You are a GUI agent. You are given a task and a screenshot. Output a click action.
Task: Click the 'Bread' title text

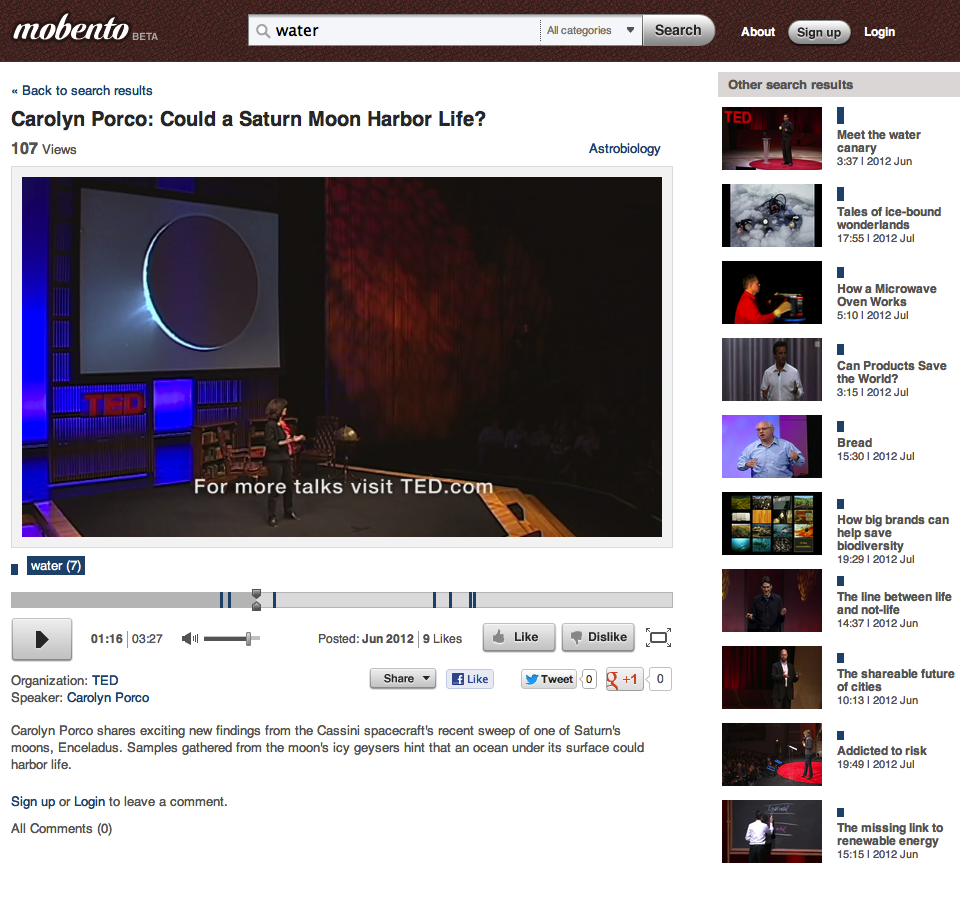(854, 443)
